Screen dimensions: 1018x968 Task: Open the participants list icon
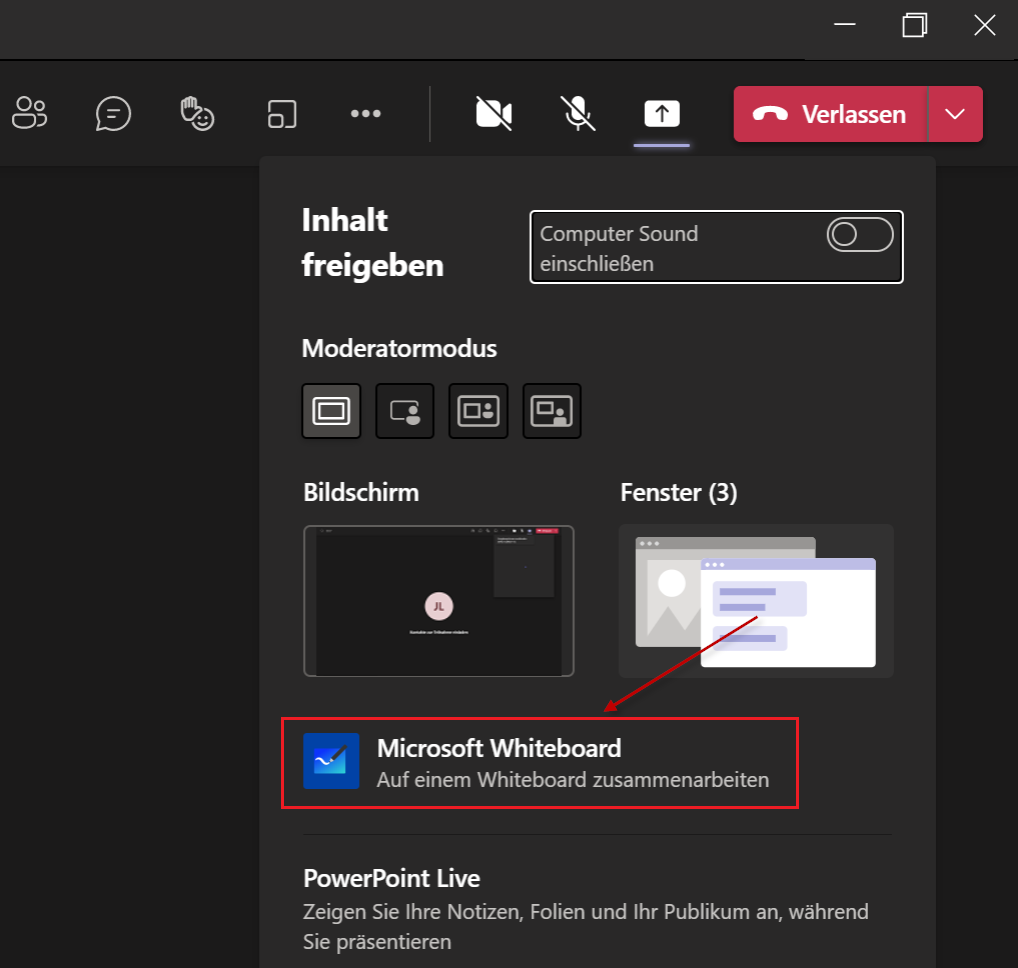pyautogui.click(x=29, y=114)
